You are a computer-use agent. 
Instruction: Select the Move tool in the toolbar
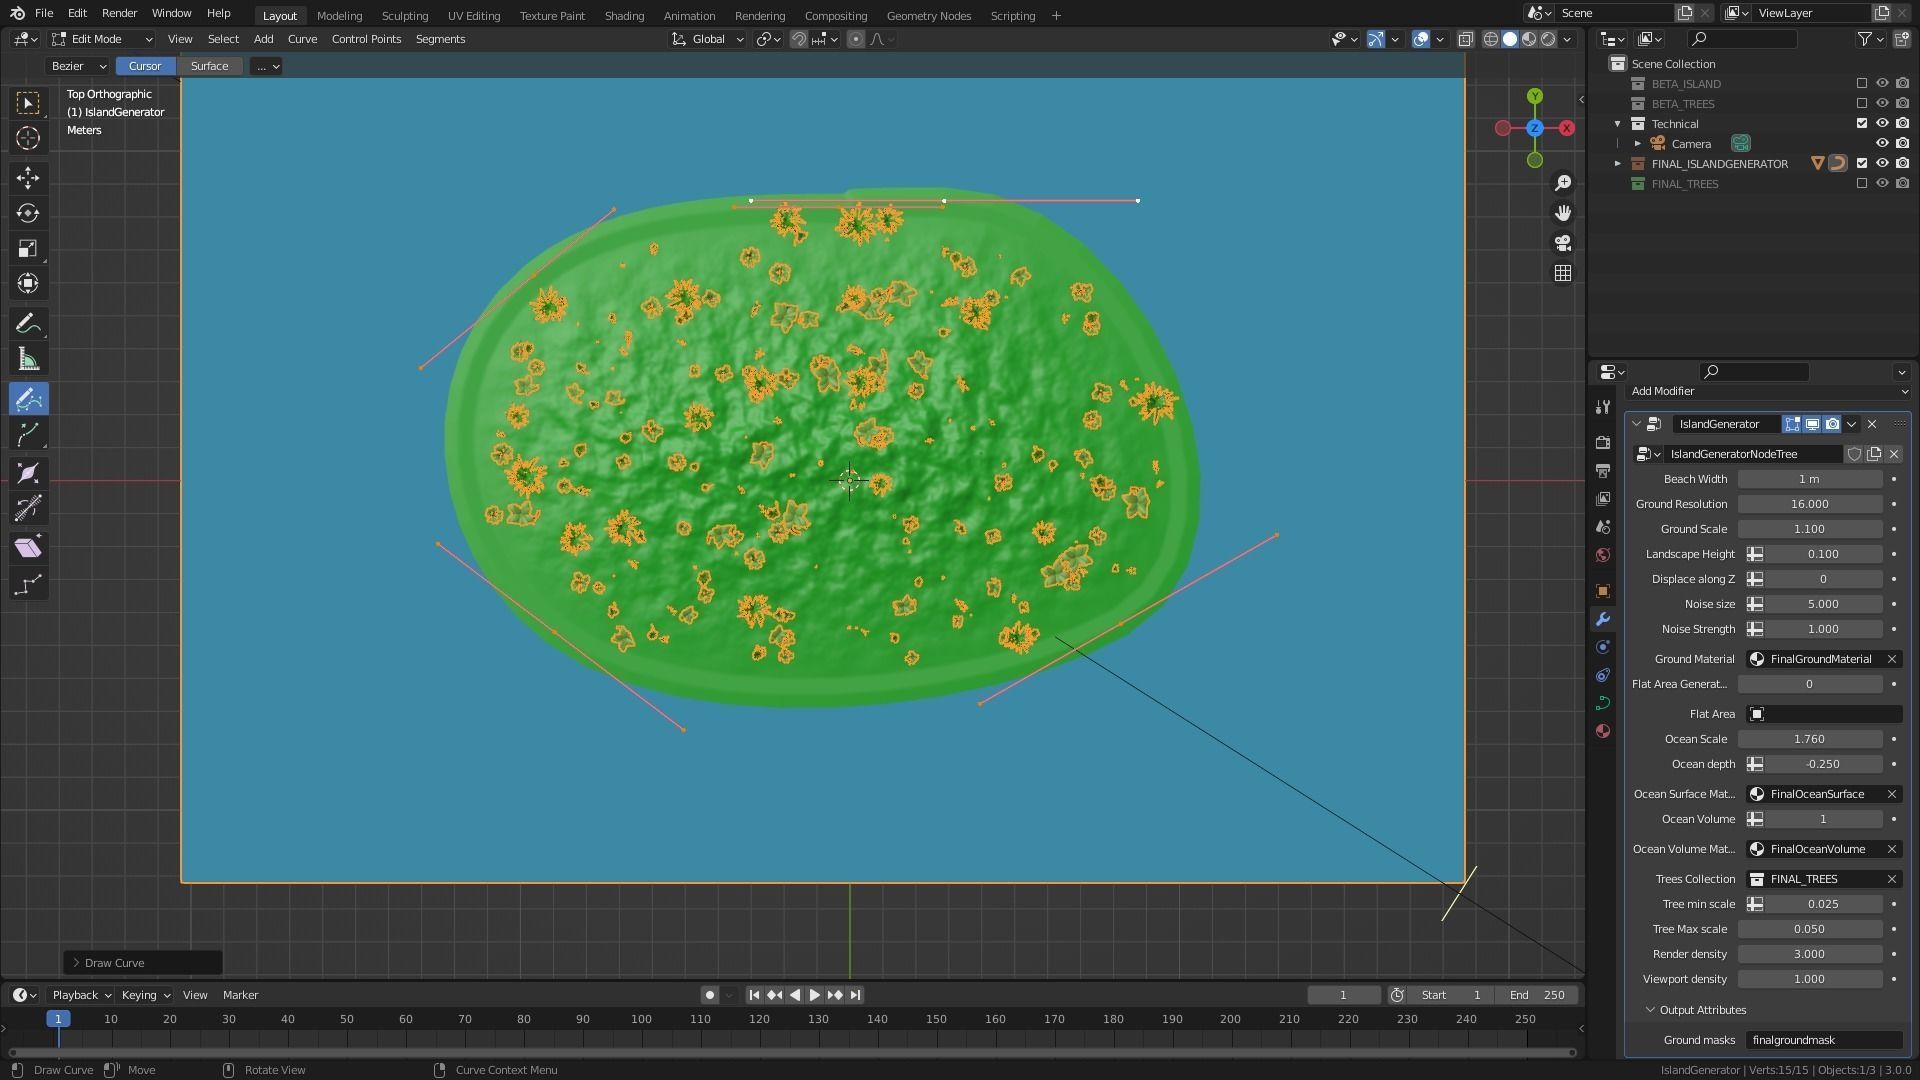[x=27, y=177]
